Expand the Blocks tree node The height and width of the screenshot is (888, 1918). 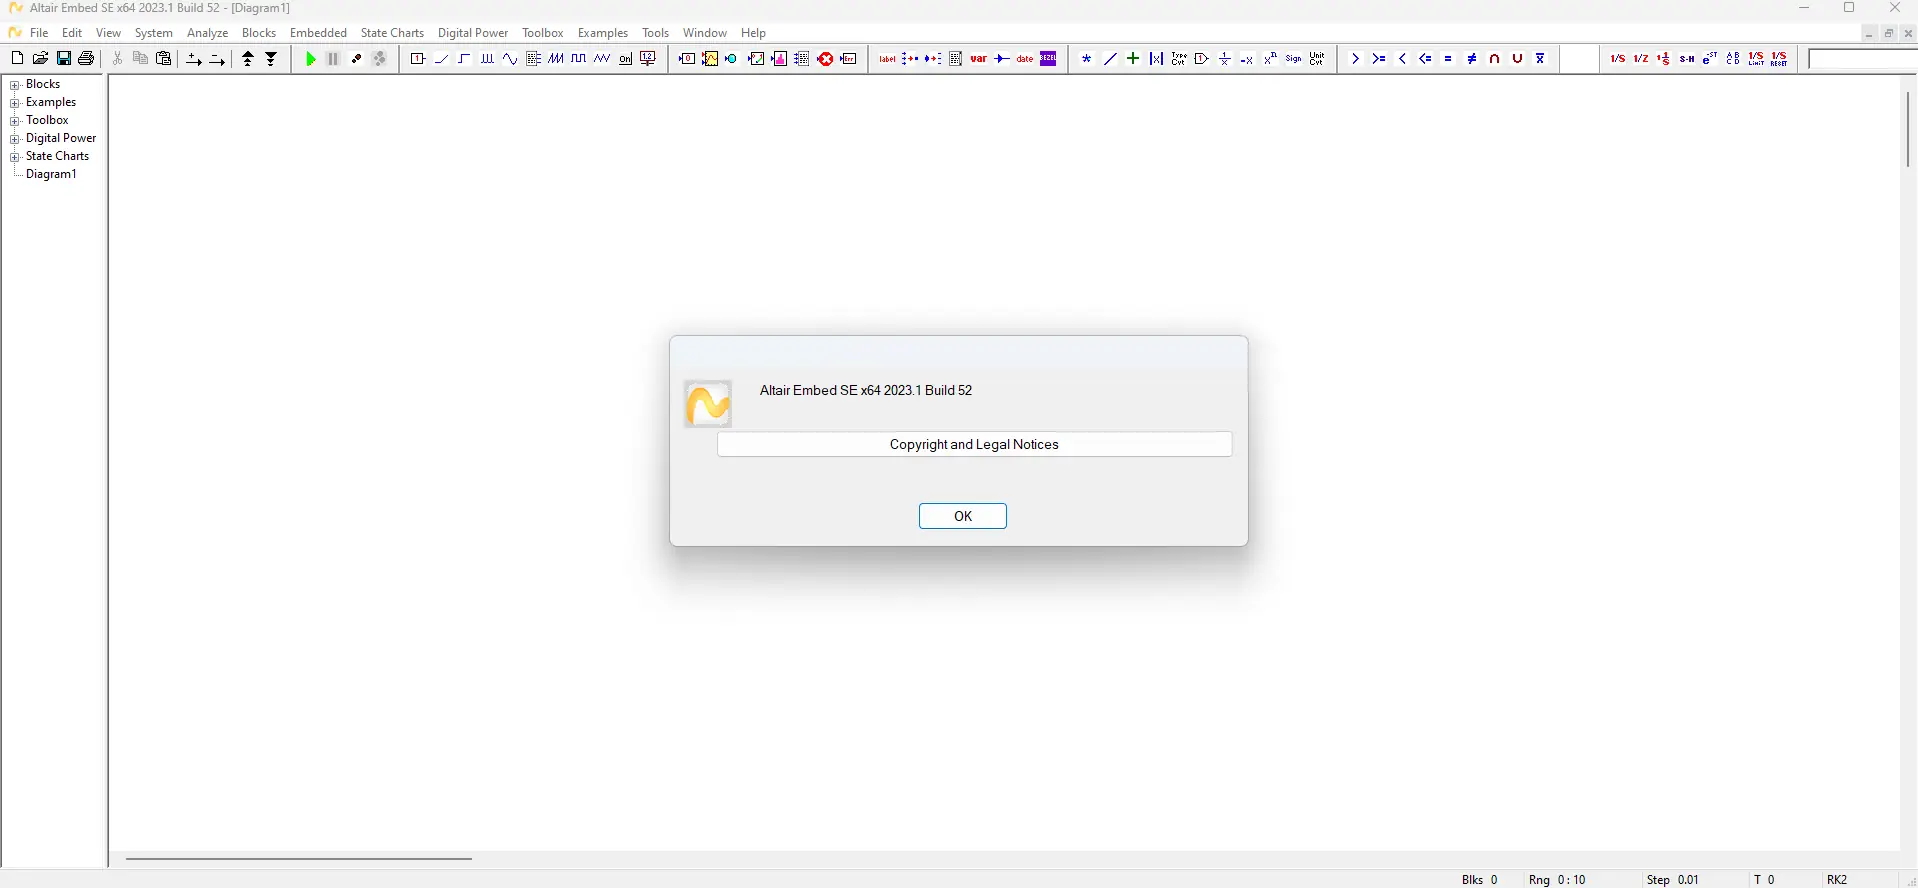coord(15,85)
